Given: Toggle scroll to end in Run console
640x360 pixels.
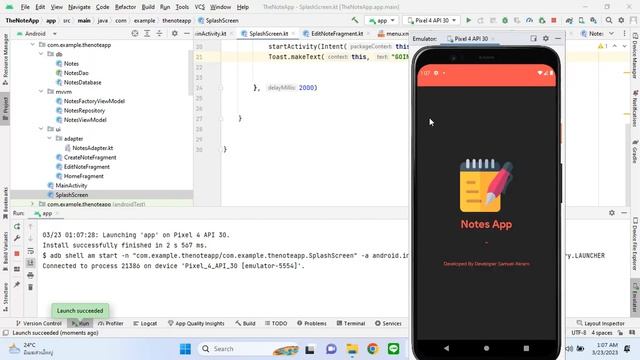Looking at the screenshot, I should pyautogui.click(x=31, y=263).
